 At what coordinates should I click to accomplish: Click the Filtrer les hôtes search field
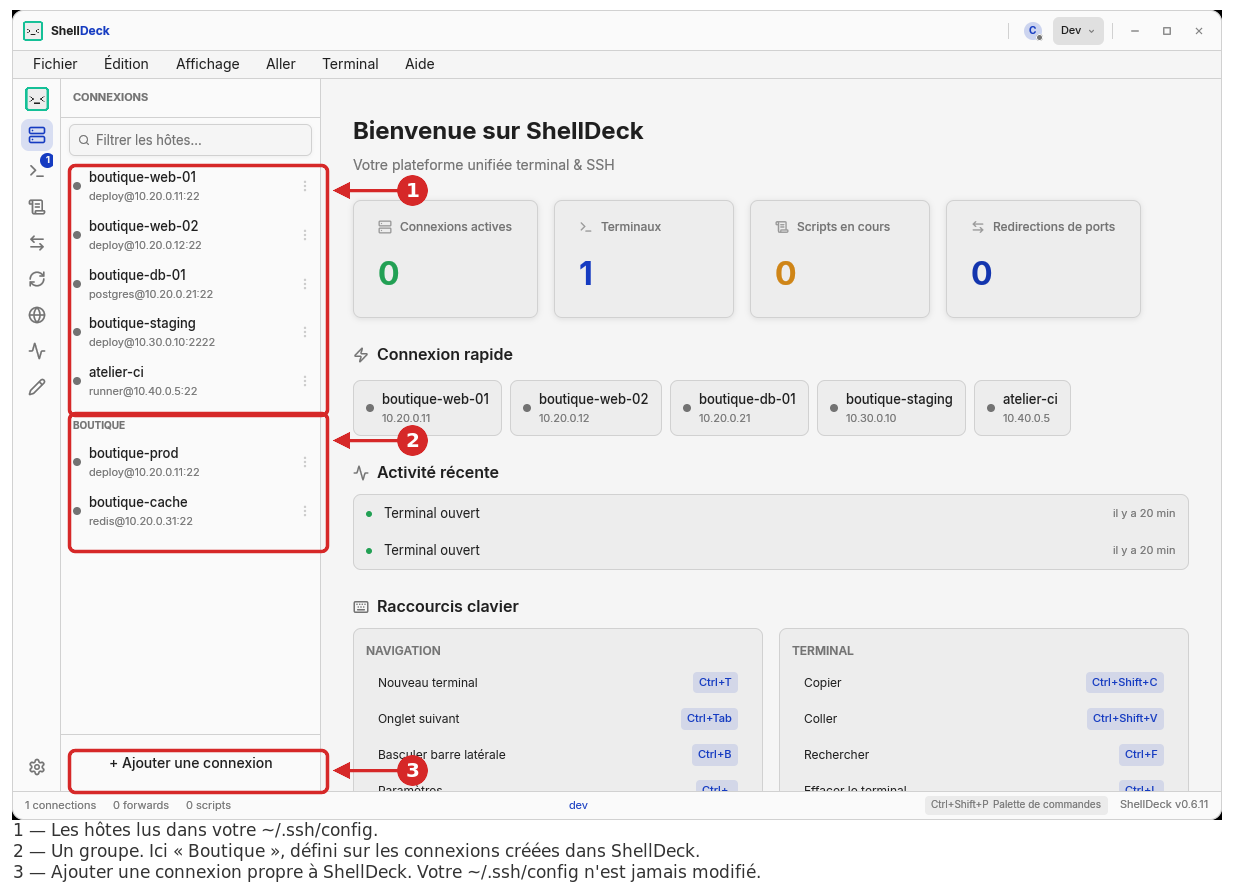pyautogui.click(x=190, y=140)
